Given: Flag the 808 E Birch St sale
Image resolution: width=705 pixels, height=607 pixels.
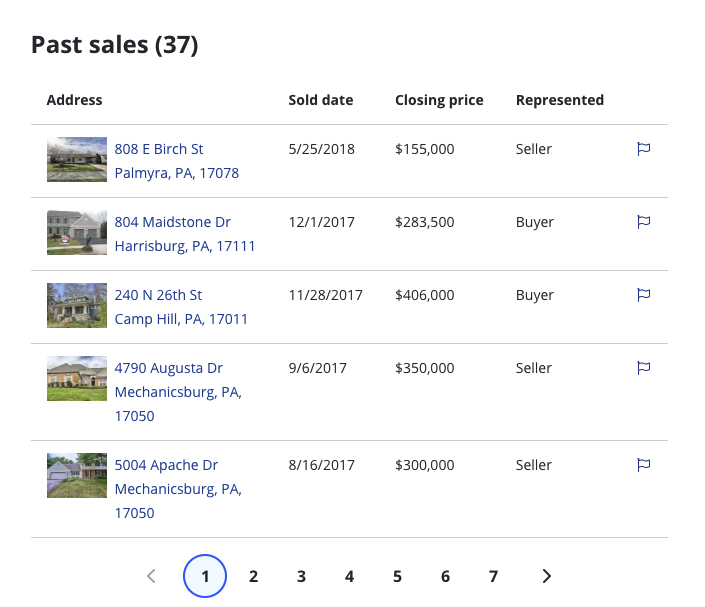Looking at the screenshot, I should (644, 149).
